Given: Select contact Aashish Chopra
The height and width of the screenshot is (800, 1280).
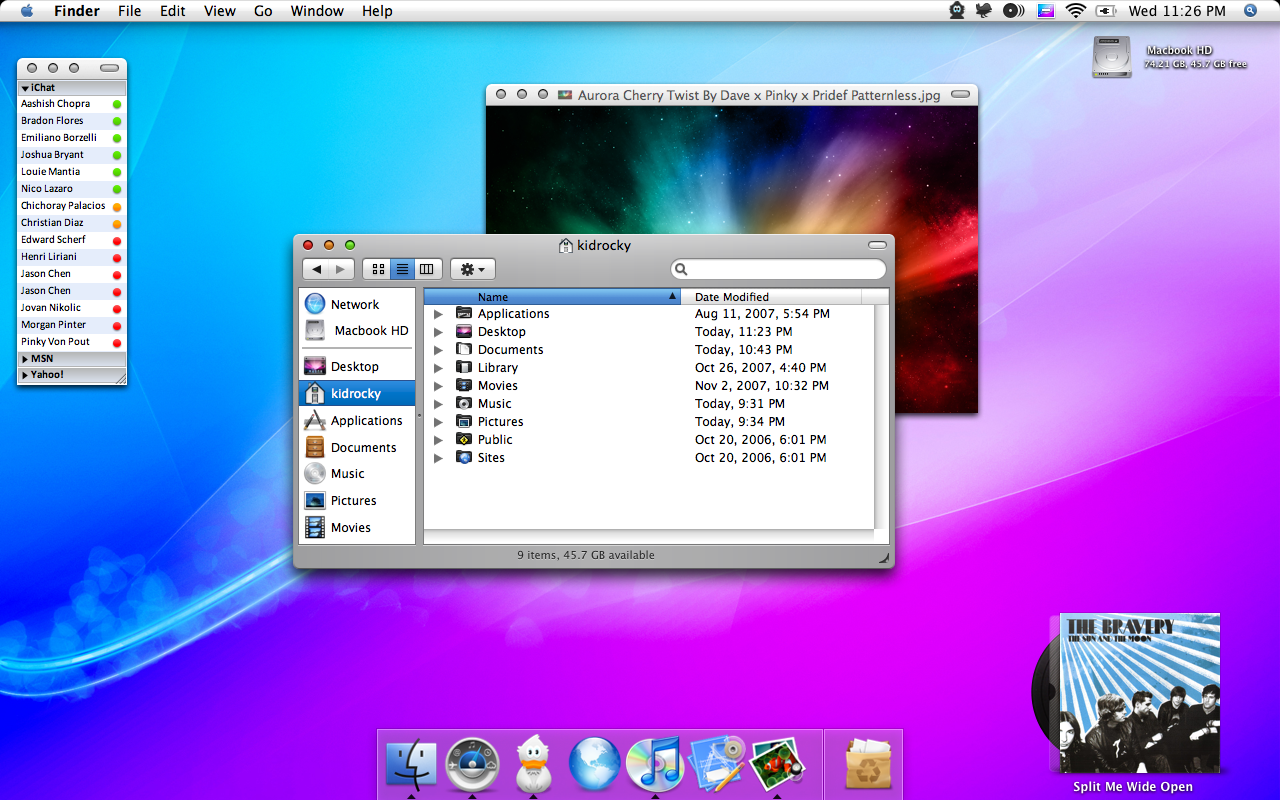Looking at the screenshot, I should [71, 104].
